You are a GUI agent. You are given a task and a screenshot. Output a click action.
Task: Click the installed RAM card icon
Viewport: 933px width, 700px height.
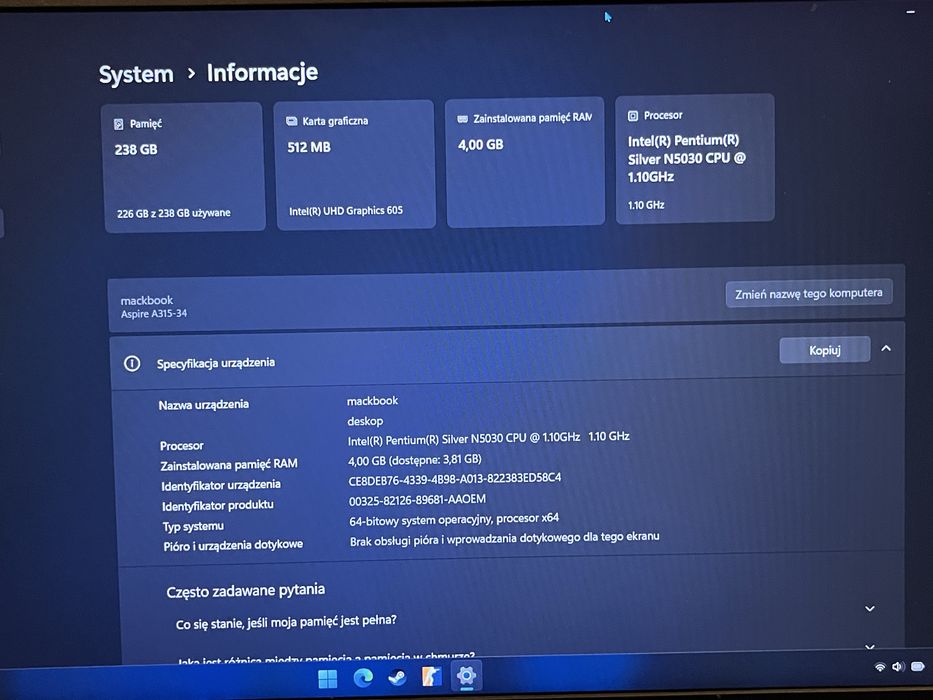tap(462, 119)
